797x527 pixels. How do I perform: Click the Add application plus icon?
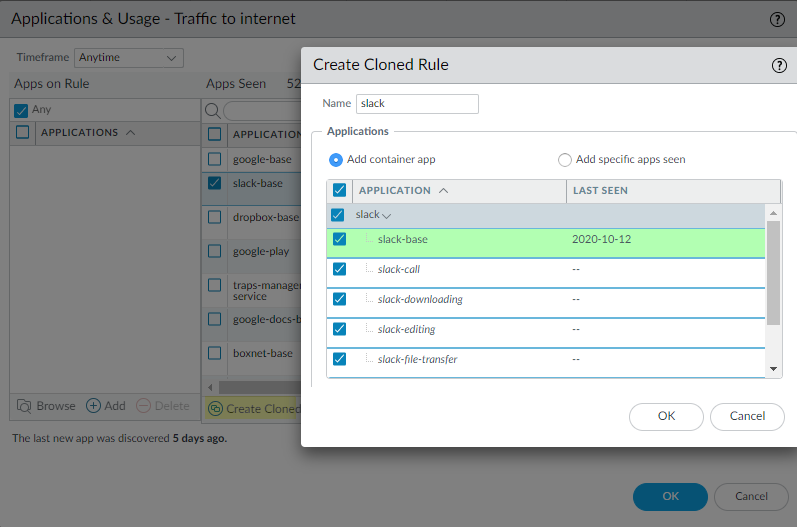[x=93, y=406]
